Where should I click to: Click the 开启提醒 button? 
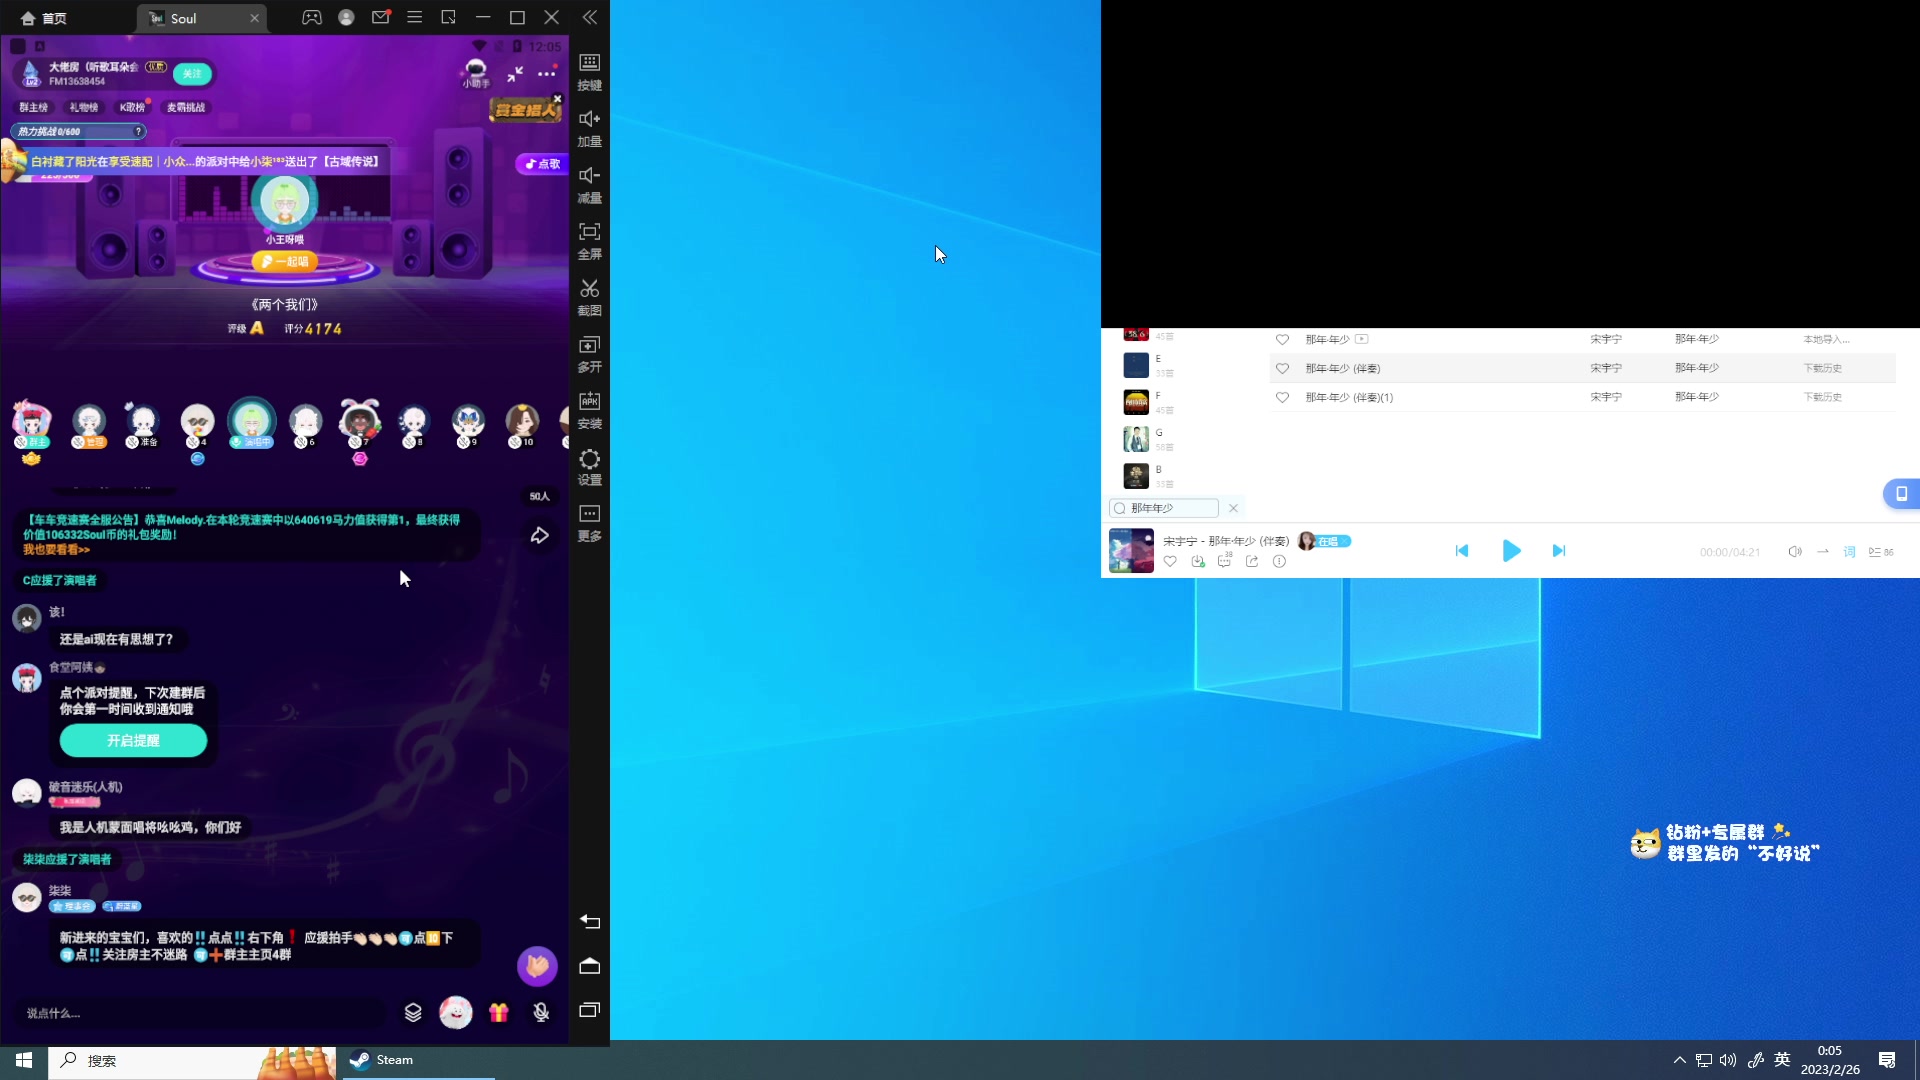coord(133,741)
